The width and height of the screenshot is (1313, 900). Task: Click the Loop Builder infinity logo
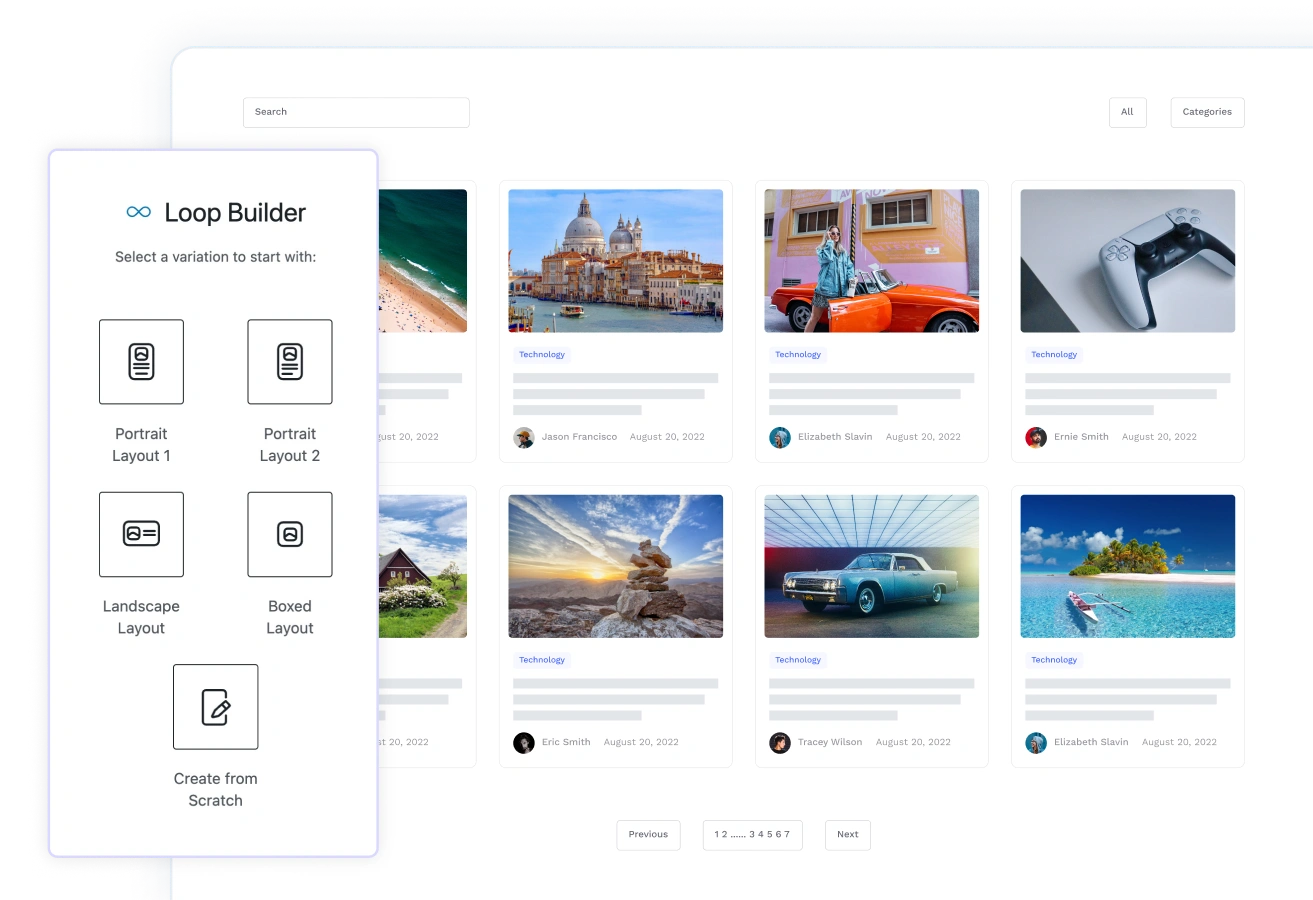click(x=139, y=212)
